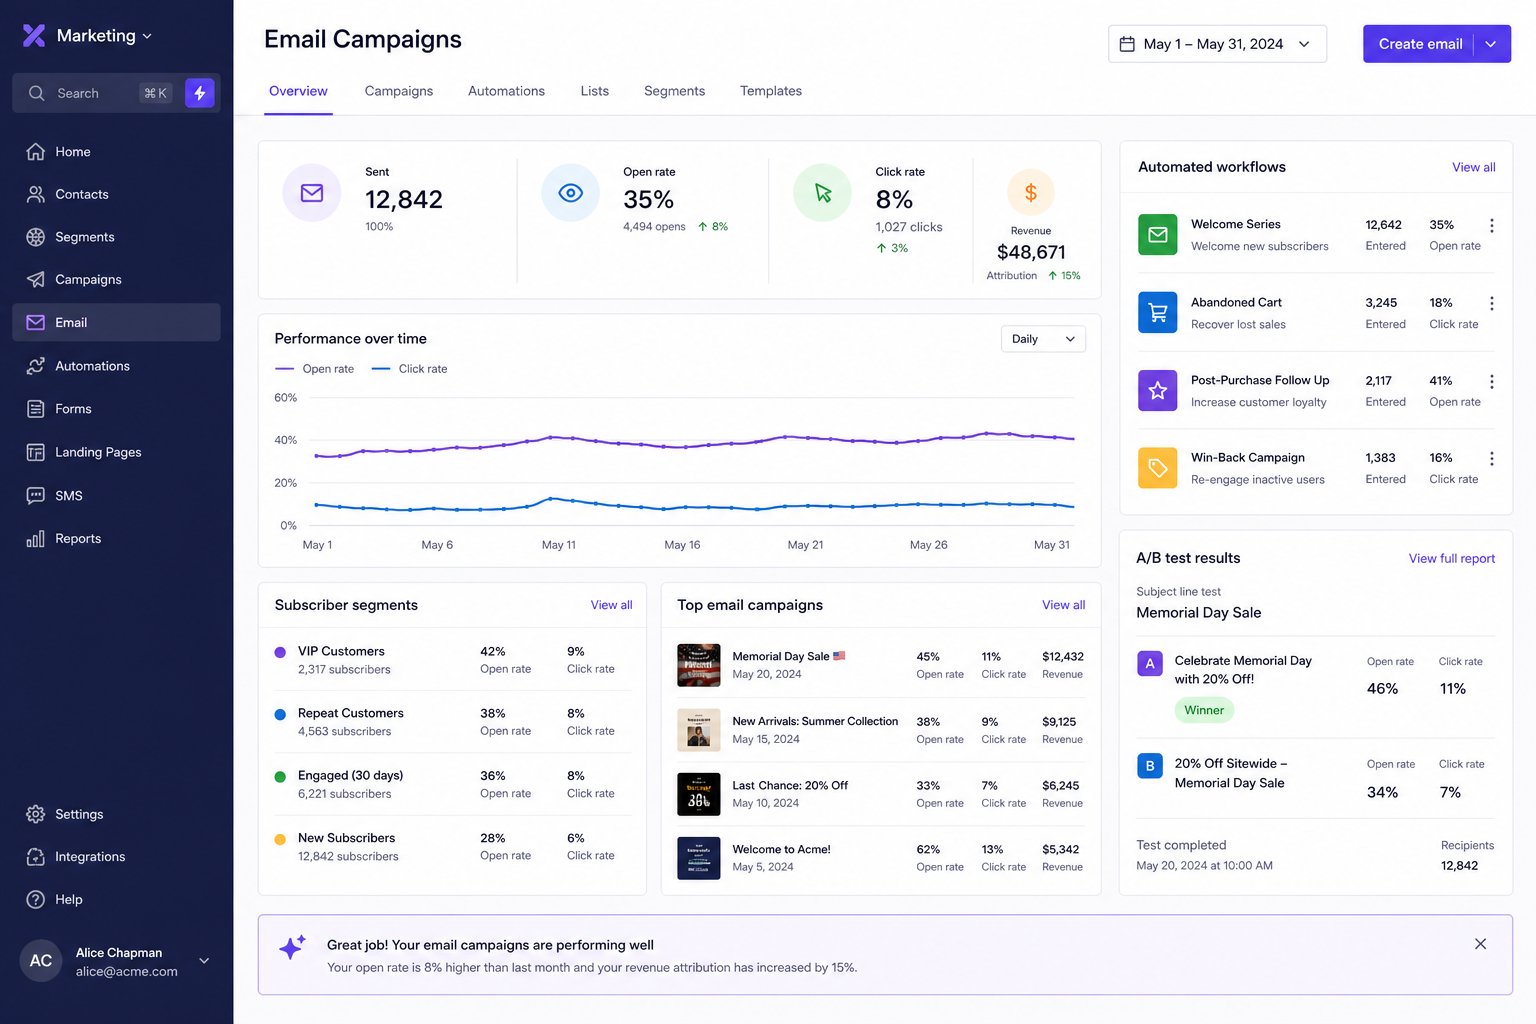Click View all in Subscriber segments
1536x1024 pixels.
click(611, 605)
